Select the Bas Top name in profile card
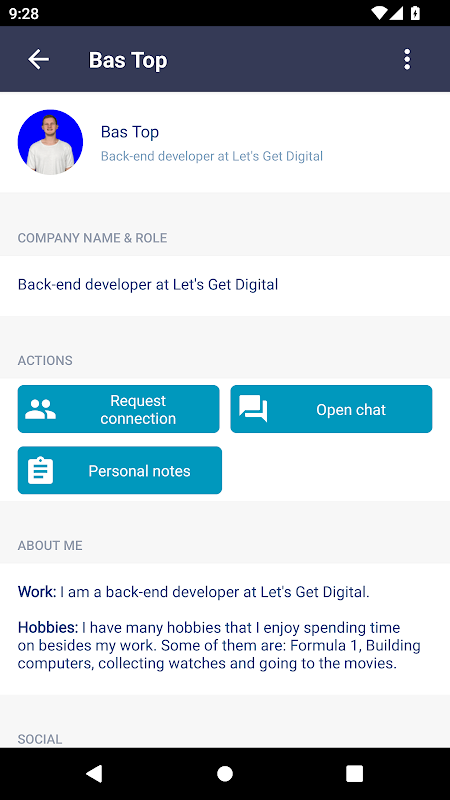 [130, 132]
